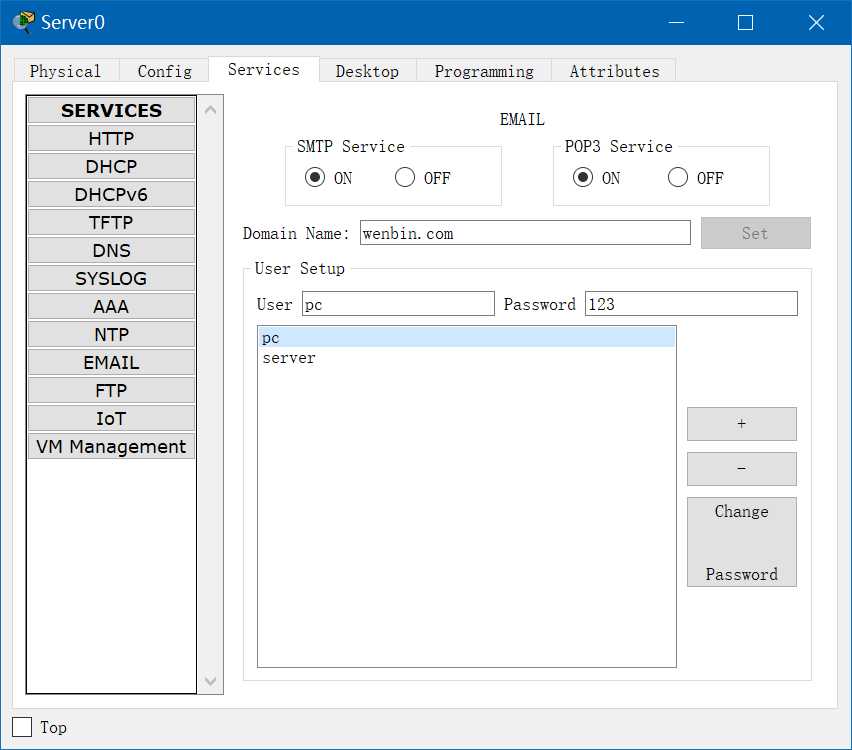
Task: Close the Server0 window
Action: coord(816,22)
